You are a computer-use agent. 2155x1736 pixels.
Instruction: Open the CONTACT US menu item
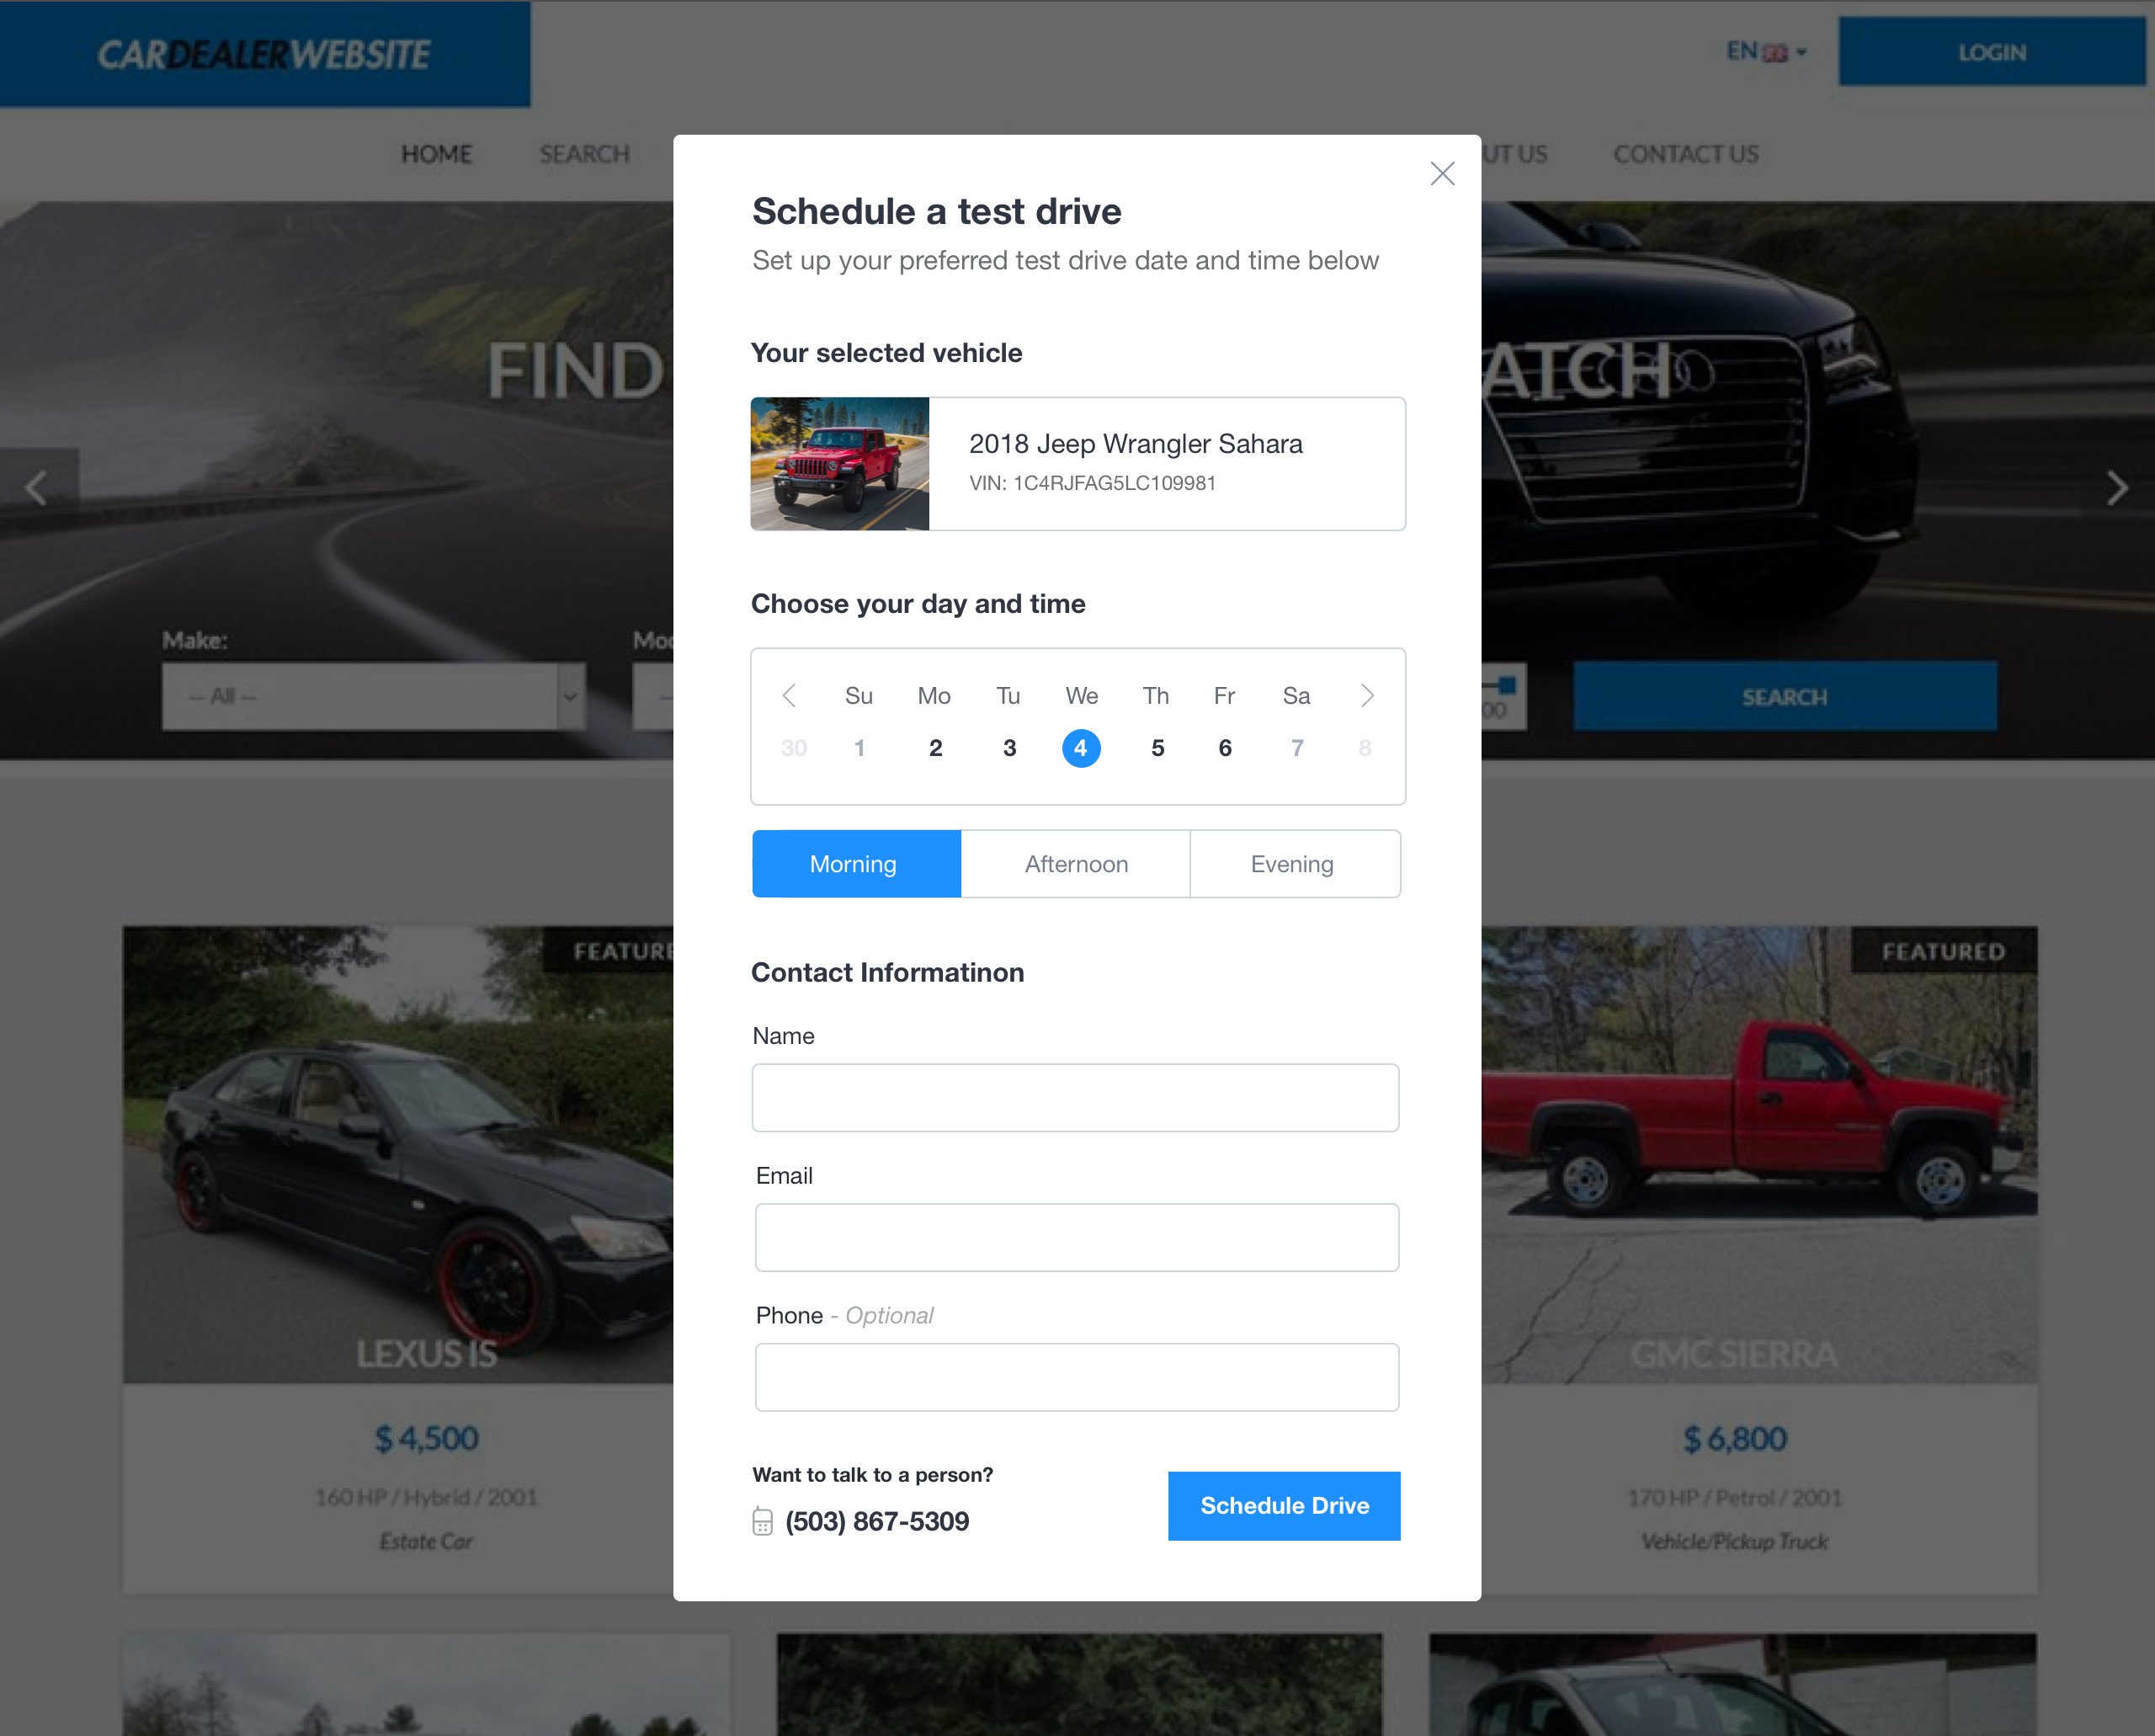click(1686, 155)
